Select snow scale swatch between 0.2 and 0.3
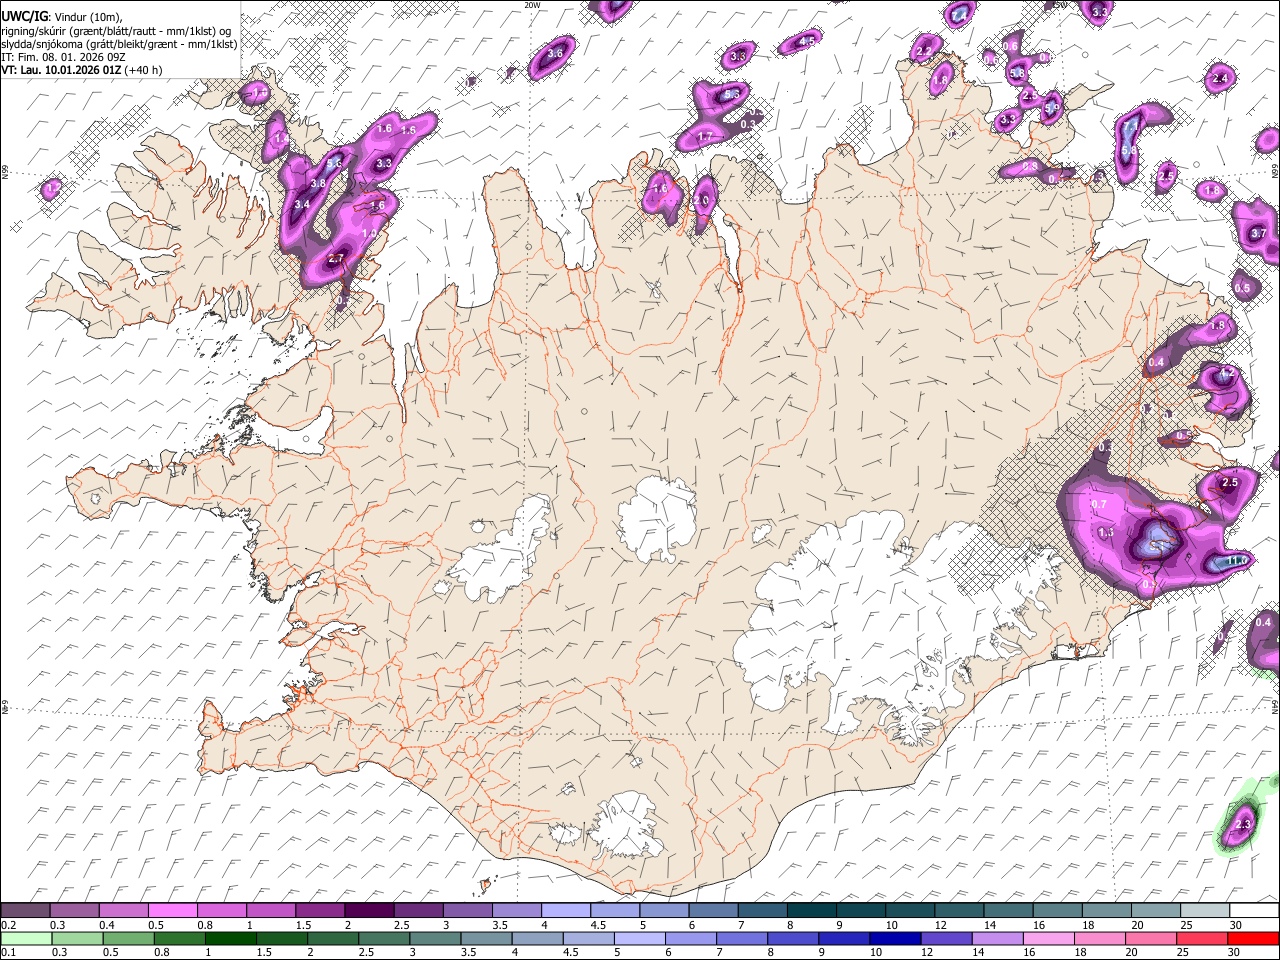1280x960 pixels. [x=25, y=911]
